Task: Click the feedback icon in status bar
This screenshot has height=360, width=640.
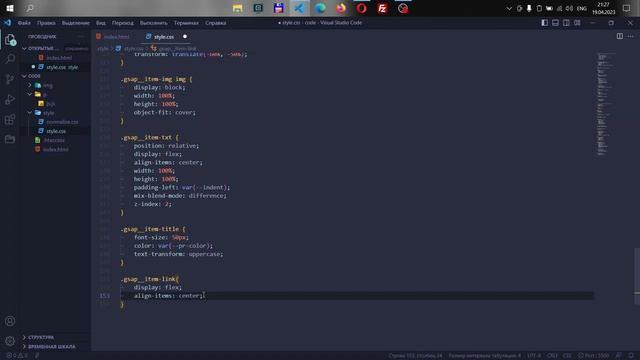Action: coord(619,356)
